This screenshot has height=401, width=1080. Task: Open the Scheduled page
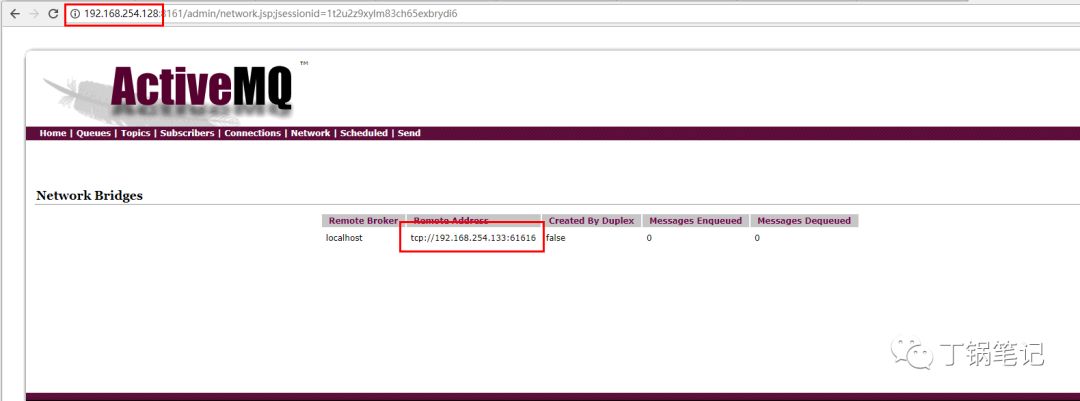coord(364,133)
